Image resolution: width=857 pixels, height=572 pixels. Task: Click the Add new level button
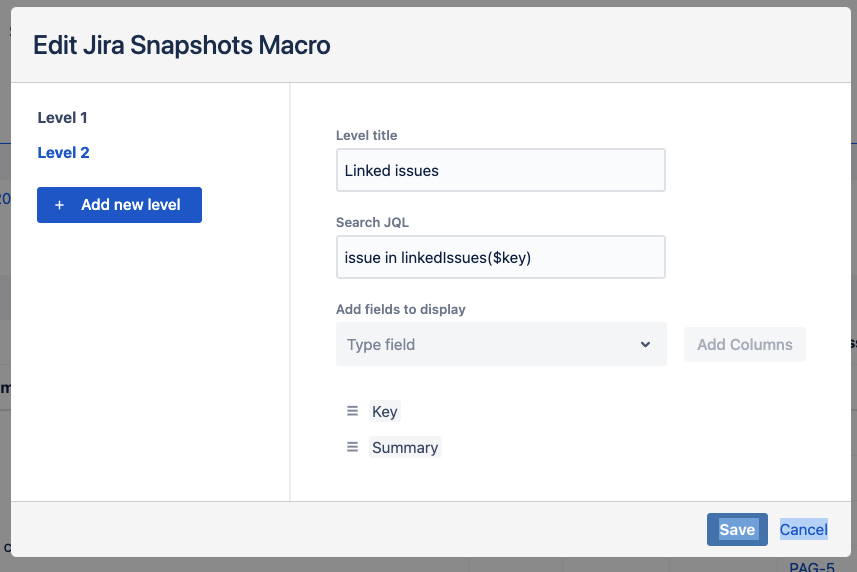coord(119,205)
